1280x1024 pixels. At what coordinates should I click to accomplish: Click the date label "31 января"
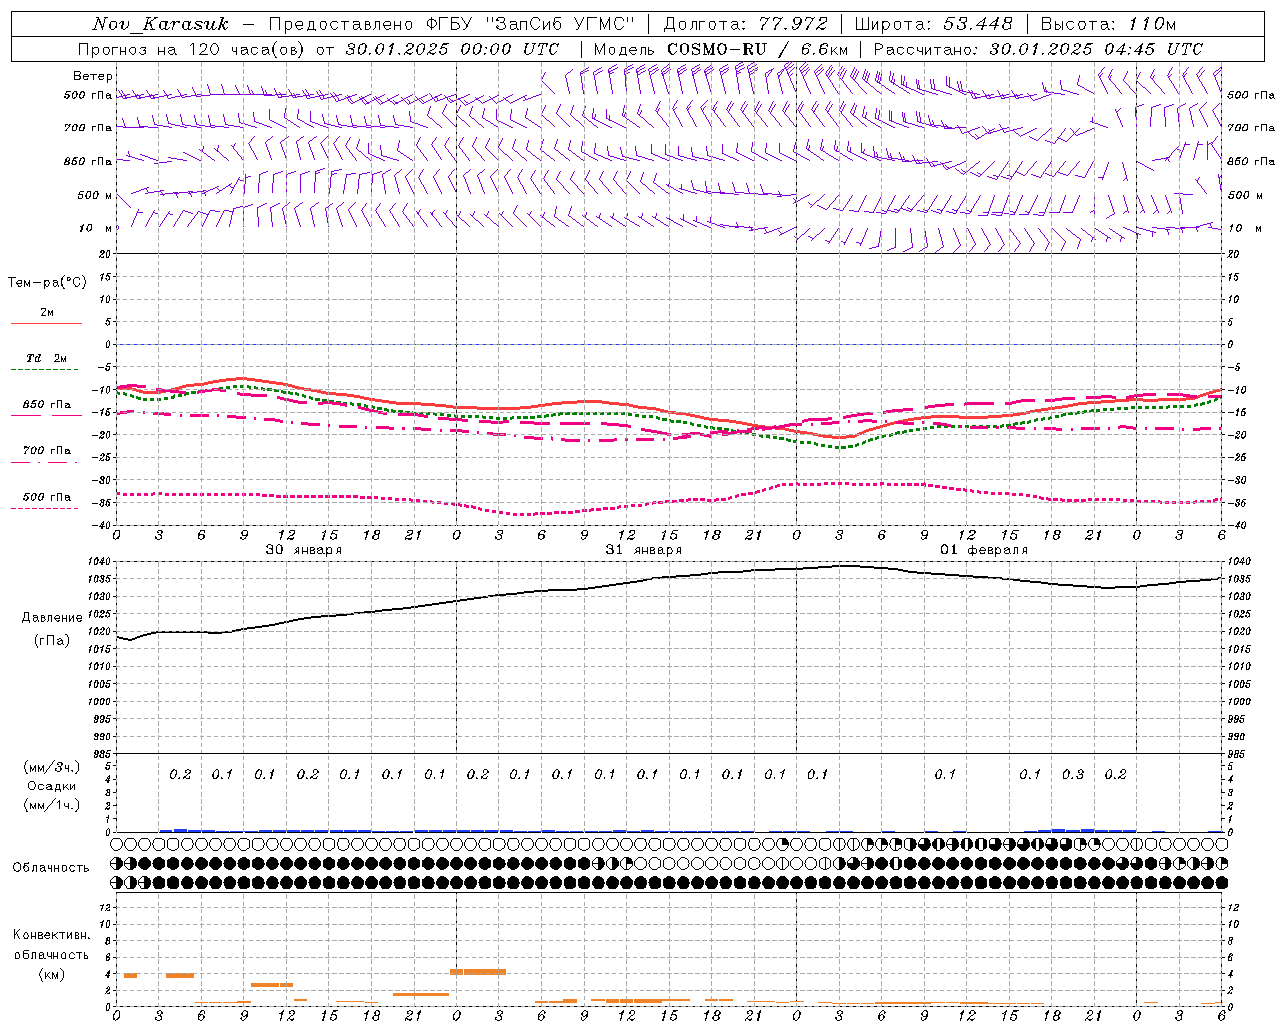pos(643,550)
